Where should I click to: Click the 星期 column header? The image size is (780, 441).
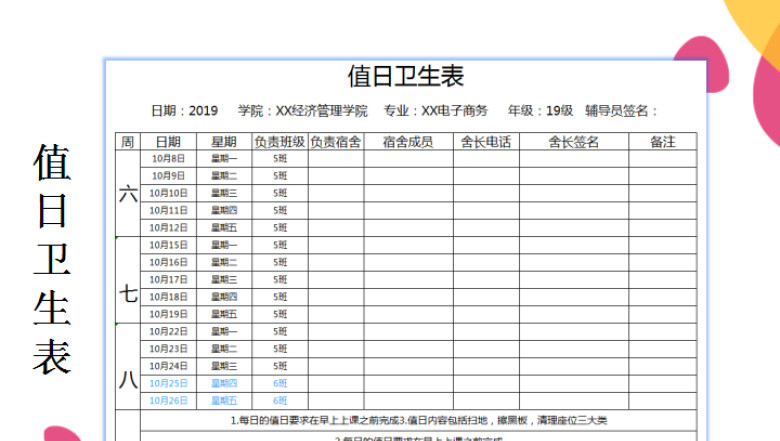point(224,142)
